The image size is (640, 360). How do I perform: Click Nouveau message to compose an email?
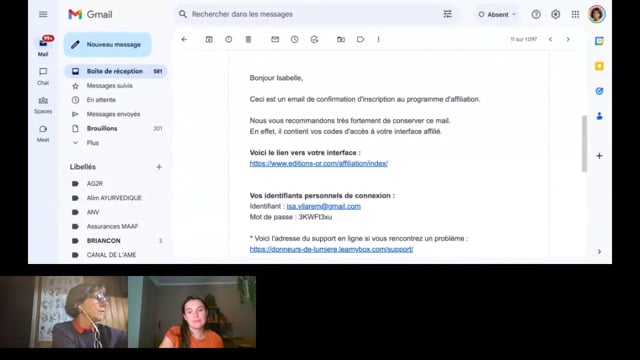[107, 44]
